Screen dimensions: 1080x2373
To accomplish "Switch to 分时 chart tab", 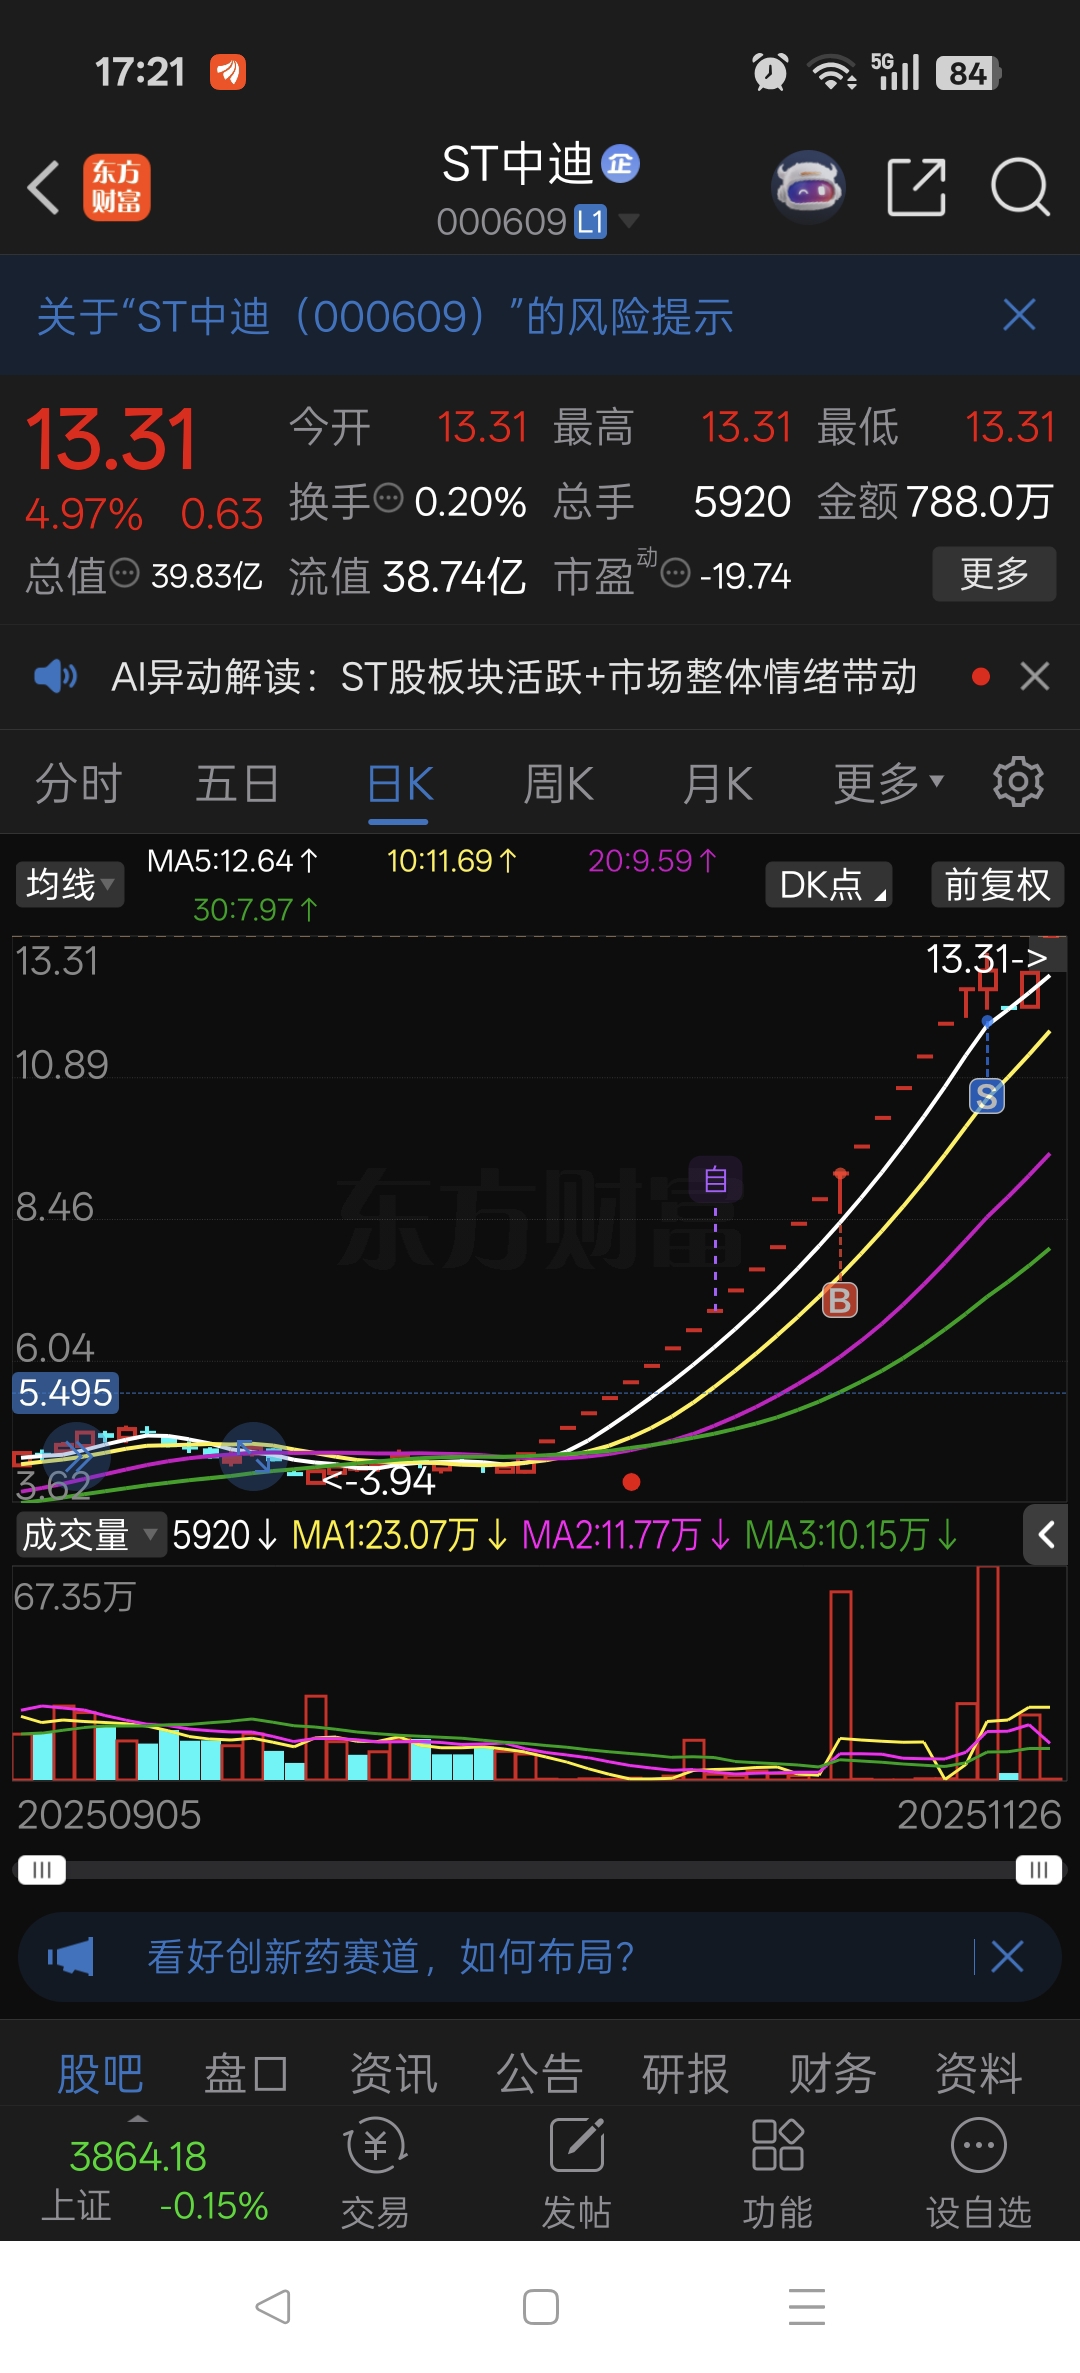I will pyautogui.click(x=79, y=782).
